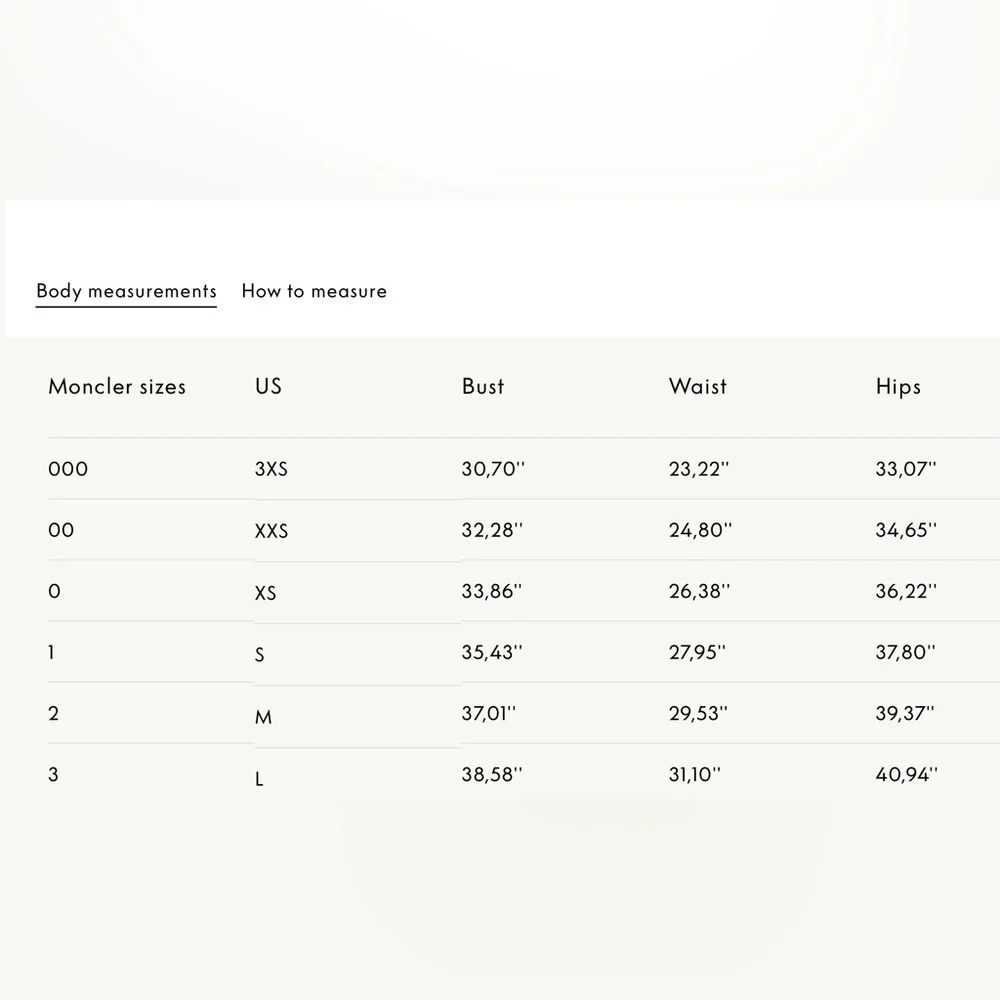
Task: Click the XS size cell
Action: [x=265, y=593]
